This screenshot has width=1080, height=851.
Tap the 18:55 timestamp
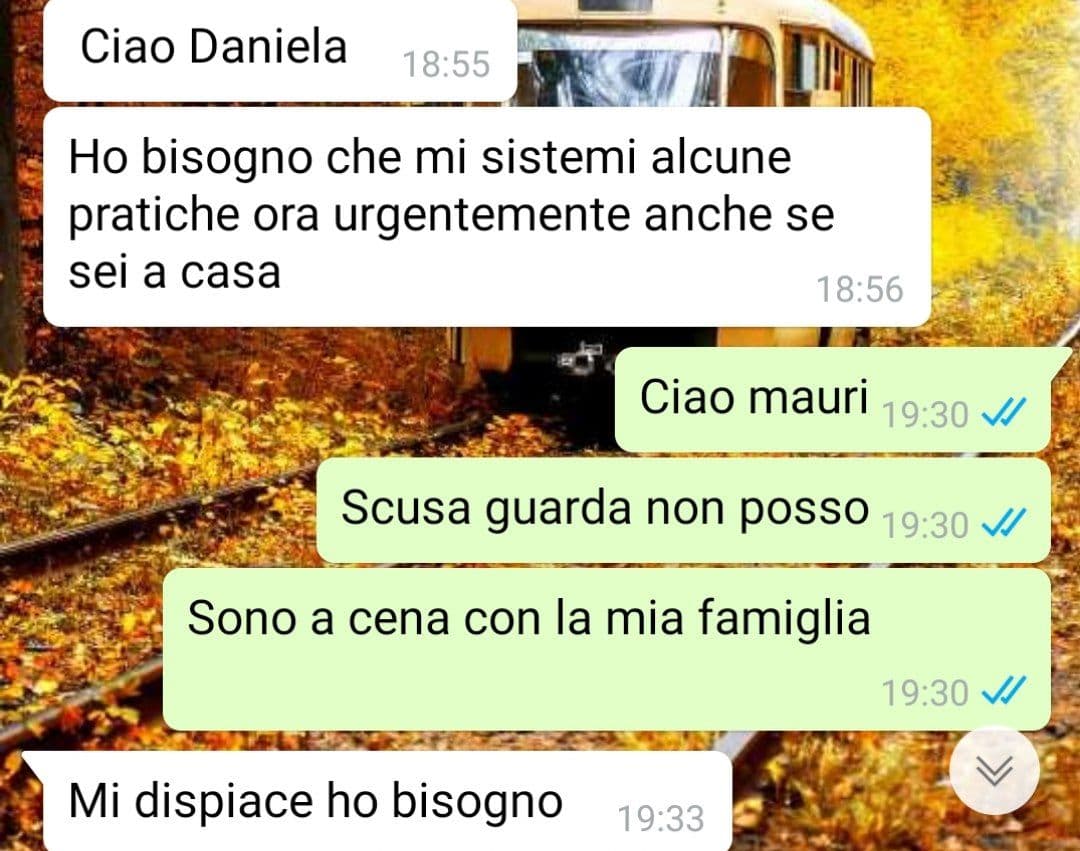(446, 65)
